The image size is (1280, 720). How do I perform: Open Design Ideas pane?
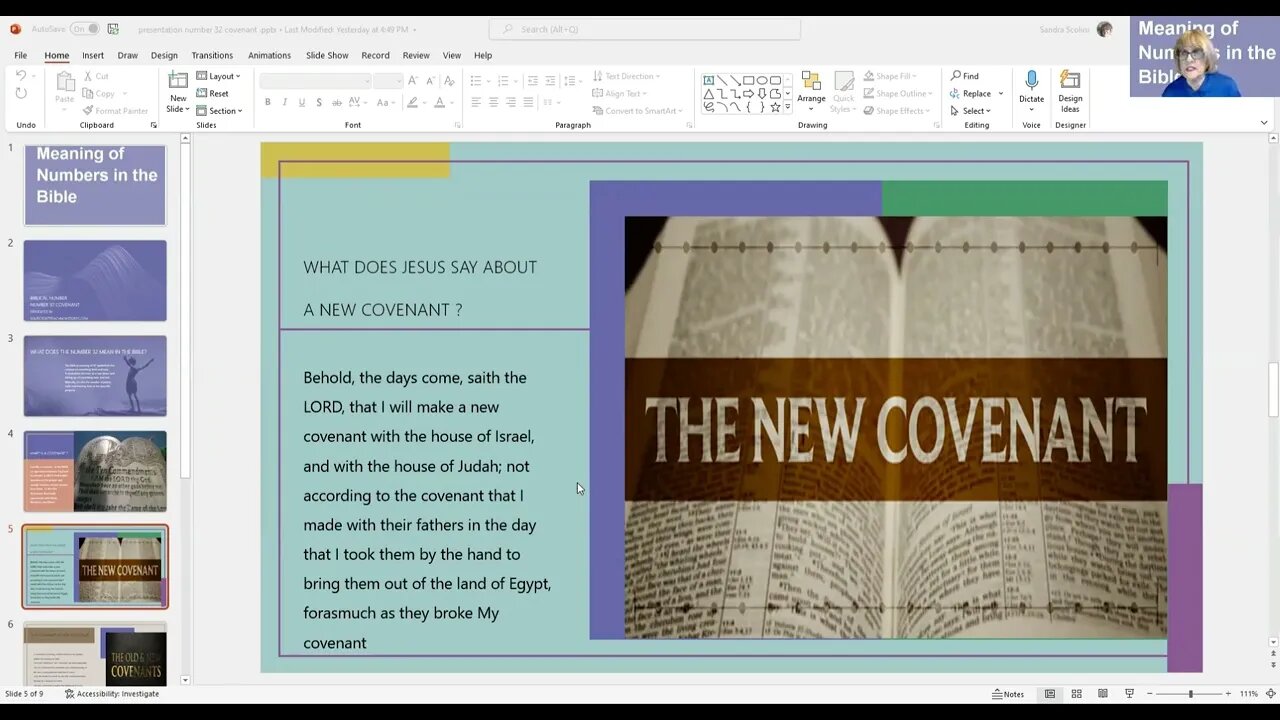click(1070, 91)
